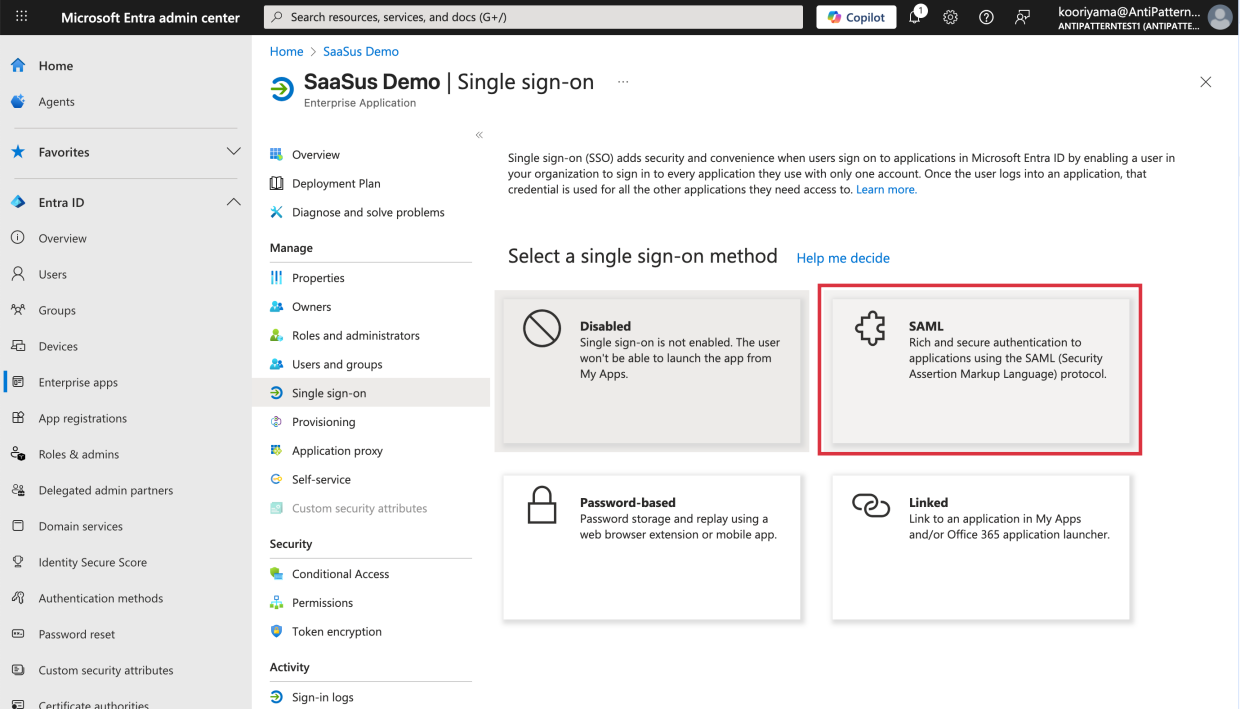Choose the Linked sign-on method card
1240x709 pixels.
point(981,547)
